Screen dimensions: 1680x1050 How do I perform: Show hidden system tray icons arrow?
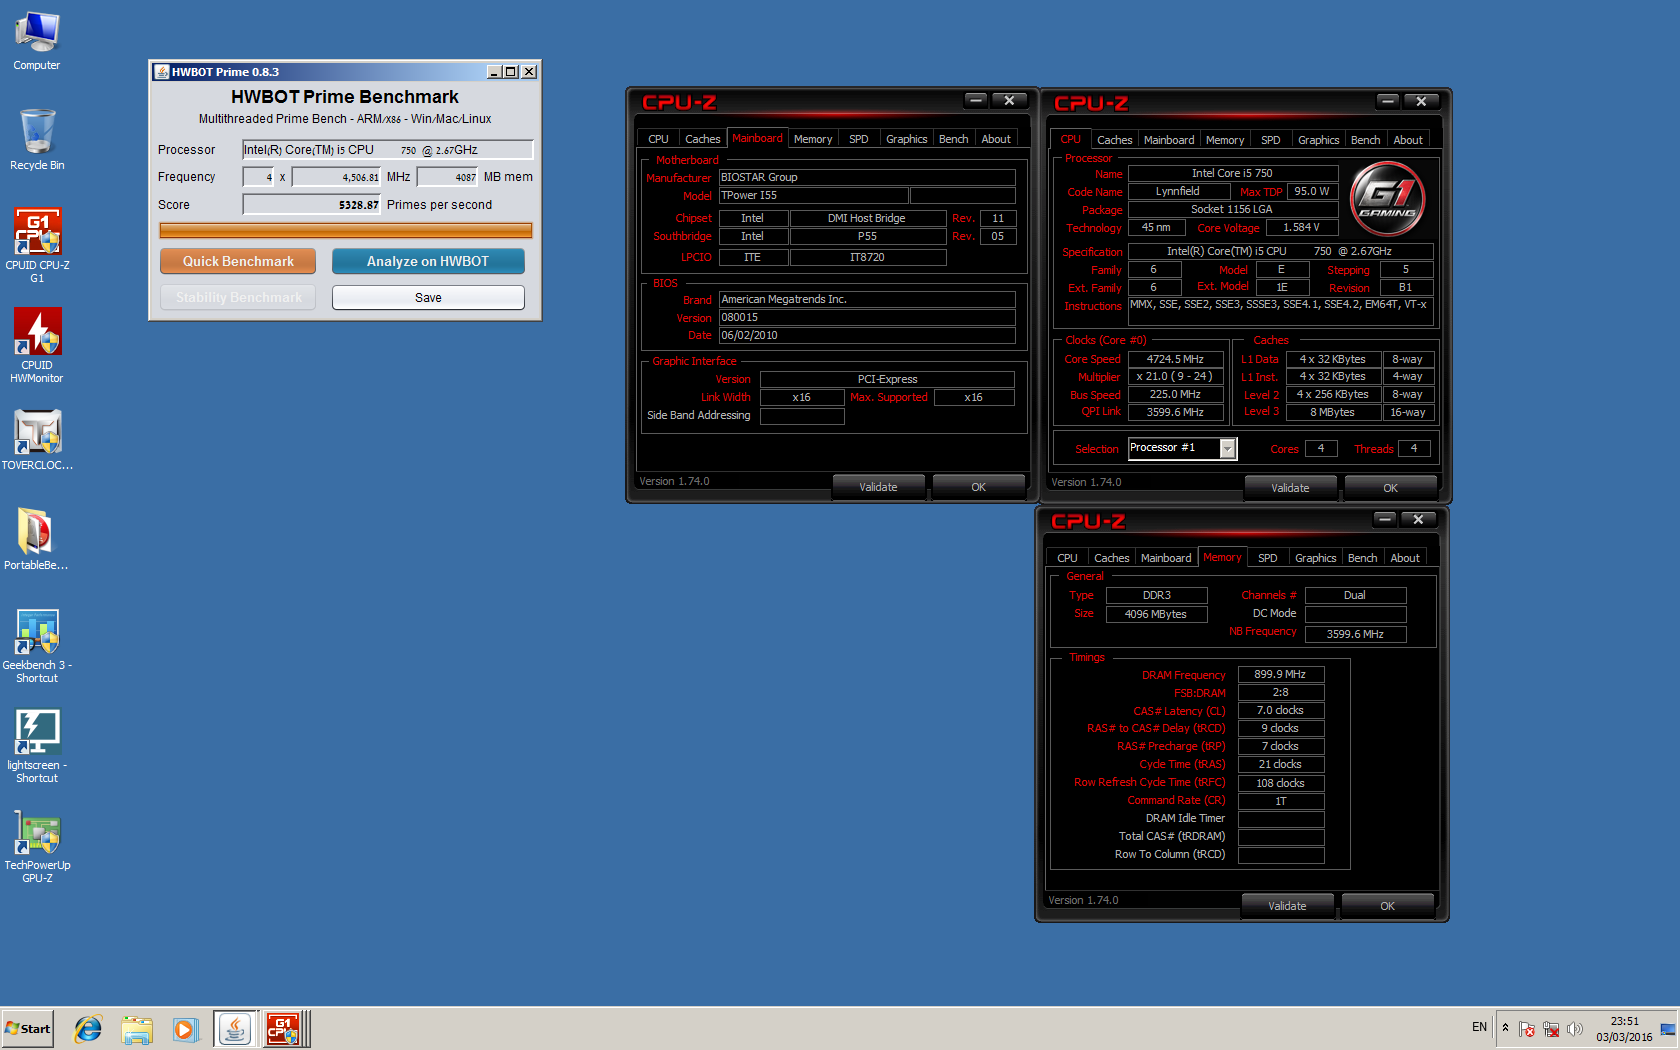point(1505,1028)
